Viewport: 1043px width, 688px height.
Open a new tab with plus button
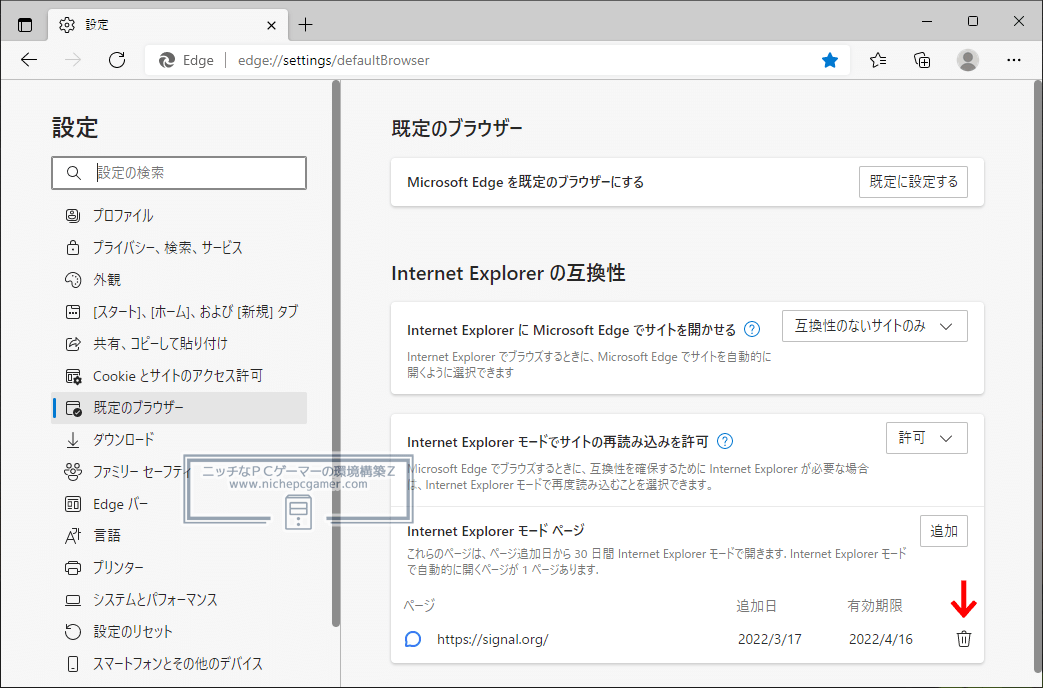click(x=305, y=25)
